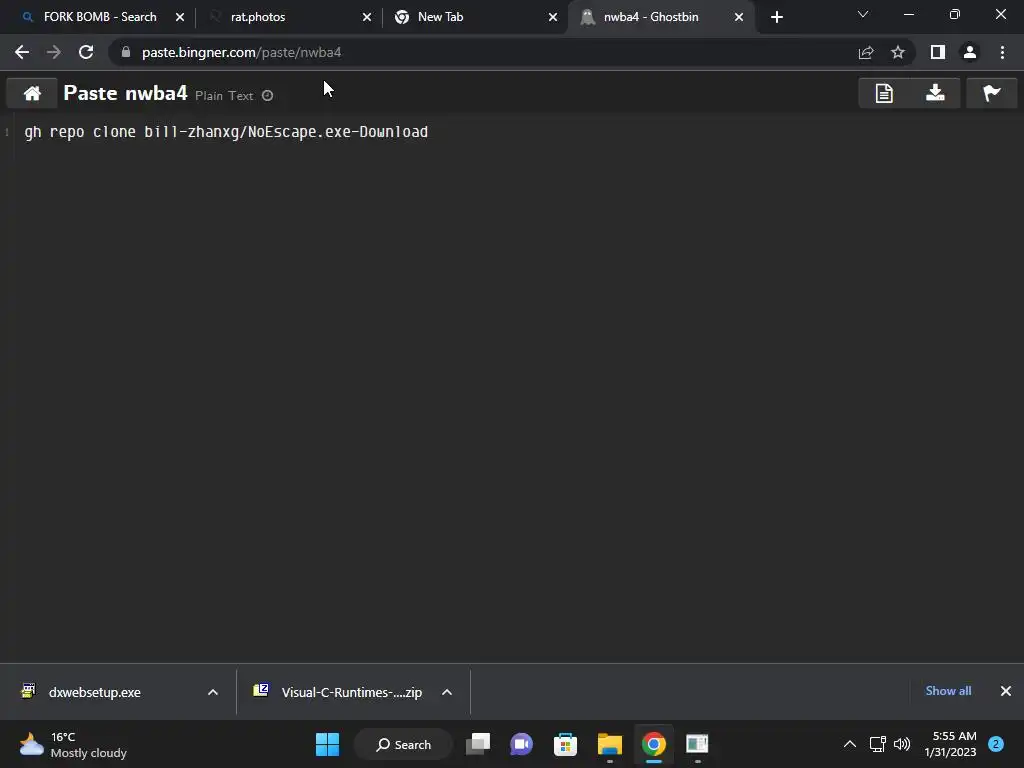Close the FORK BOMB - Search tab
This screenshot has width=1024, height=768.
[x=180, y=17]
